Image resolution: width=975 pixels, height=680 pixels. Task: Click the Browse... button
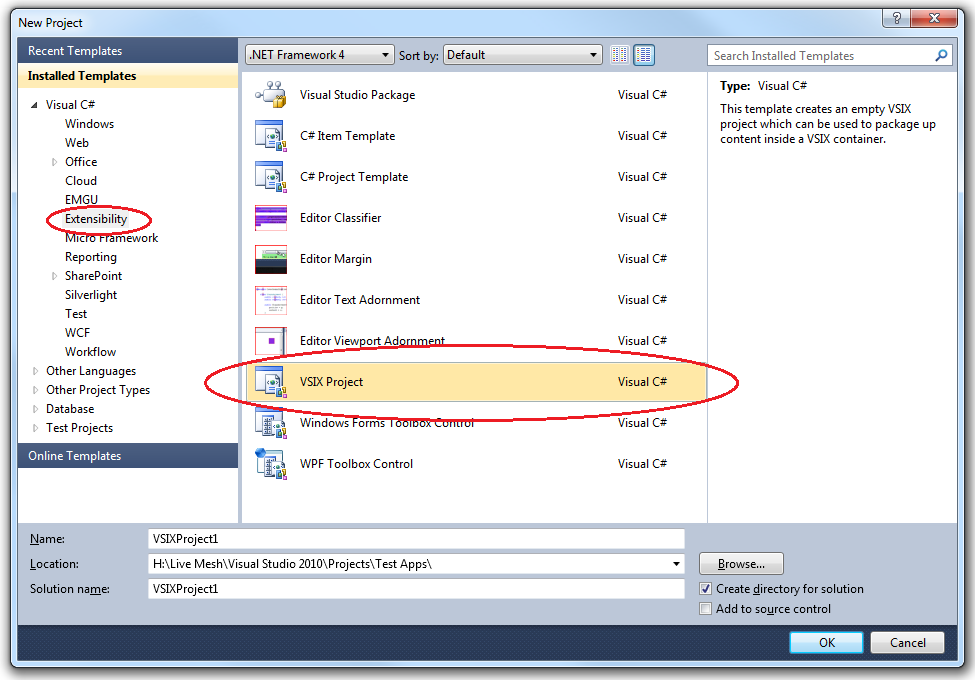[x=741, y=564]
